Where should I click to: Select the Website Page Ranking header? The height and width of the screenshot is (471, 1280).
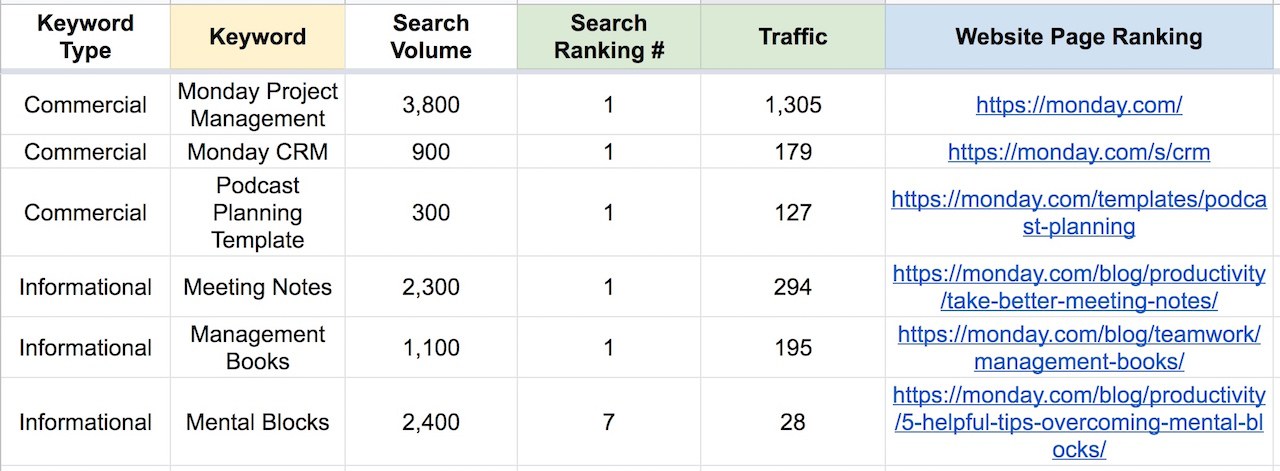point(1079,37)
